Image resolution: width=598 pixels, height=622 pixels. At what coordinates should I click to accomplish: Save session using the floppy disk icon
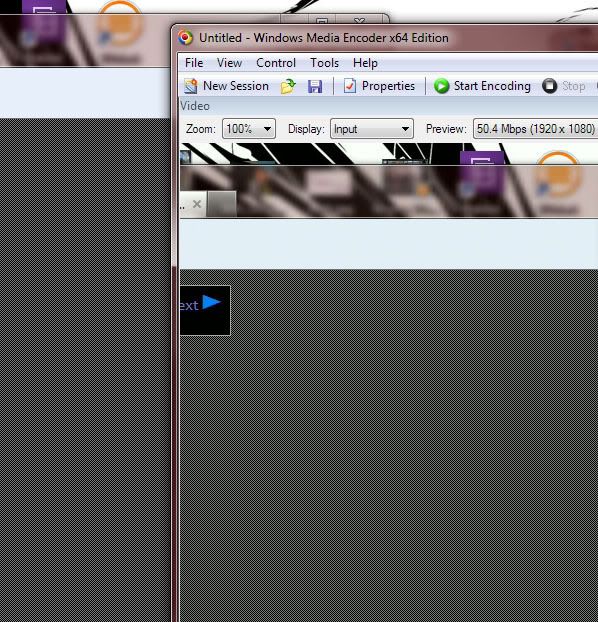315,86
